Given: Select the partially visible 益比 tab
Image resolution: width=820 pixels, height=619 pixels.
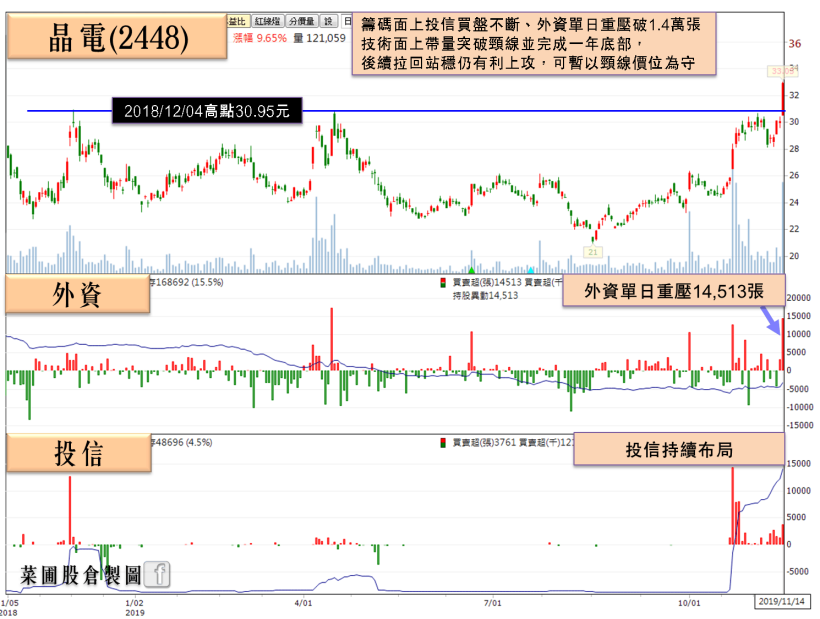Looking at the screenshot, I should pyautogui.click(x=238, y=21).
